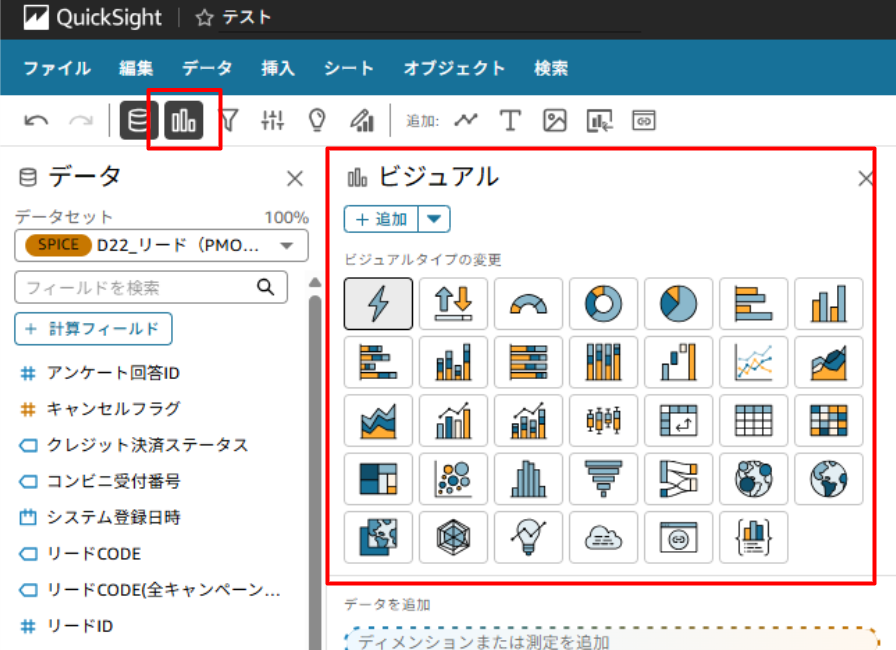Add custom content link toolbar item
The image size is (896, 650).
point(643,121)
